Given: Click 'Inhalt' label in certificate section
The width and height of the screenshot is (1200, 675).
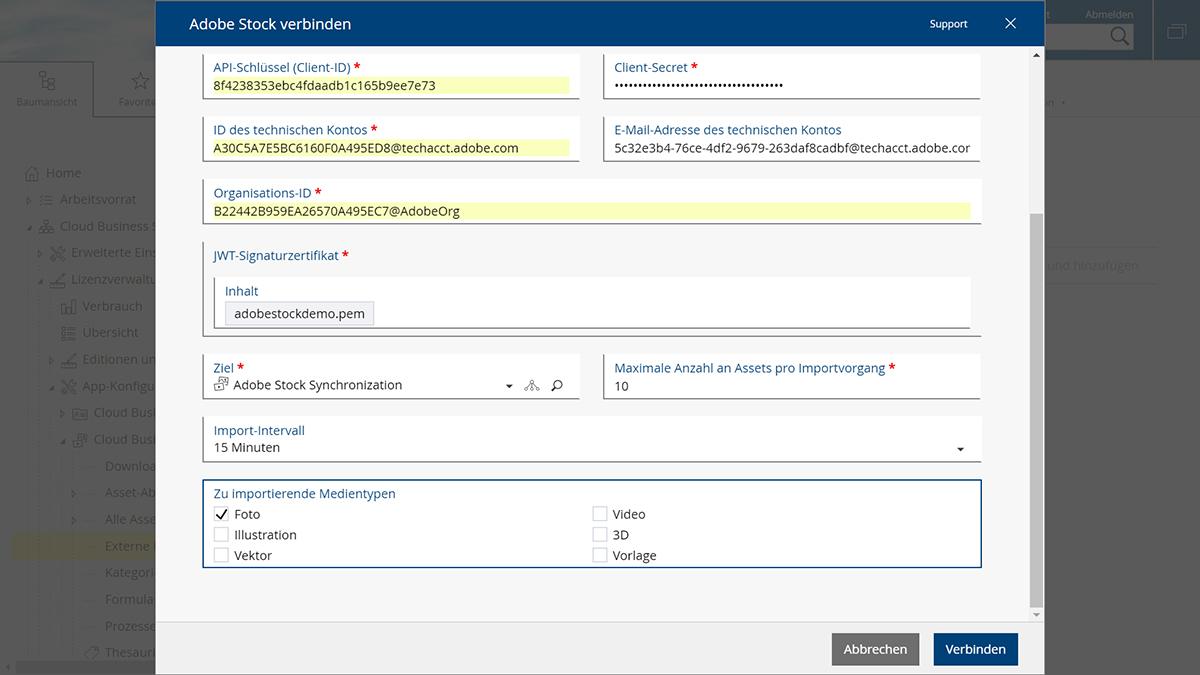Looking at the screenshot, I should (242, 291).
